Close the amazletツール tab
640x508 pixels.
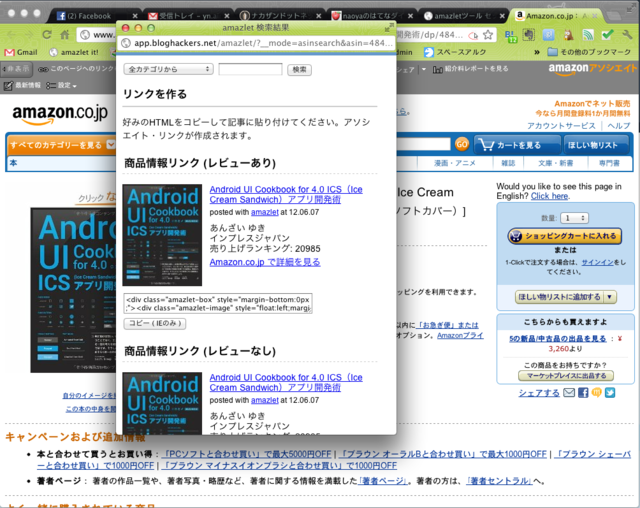click(x=502, y=16)
